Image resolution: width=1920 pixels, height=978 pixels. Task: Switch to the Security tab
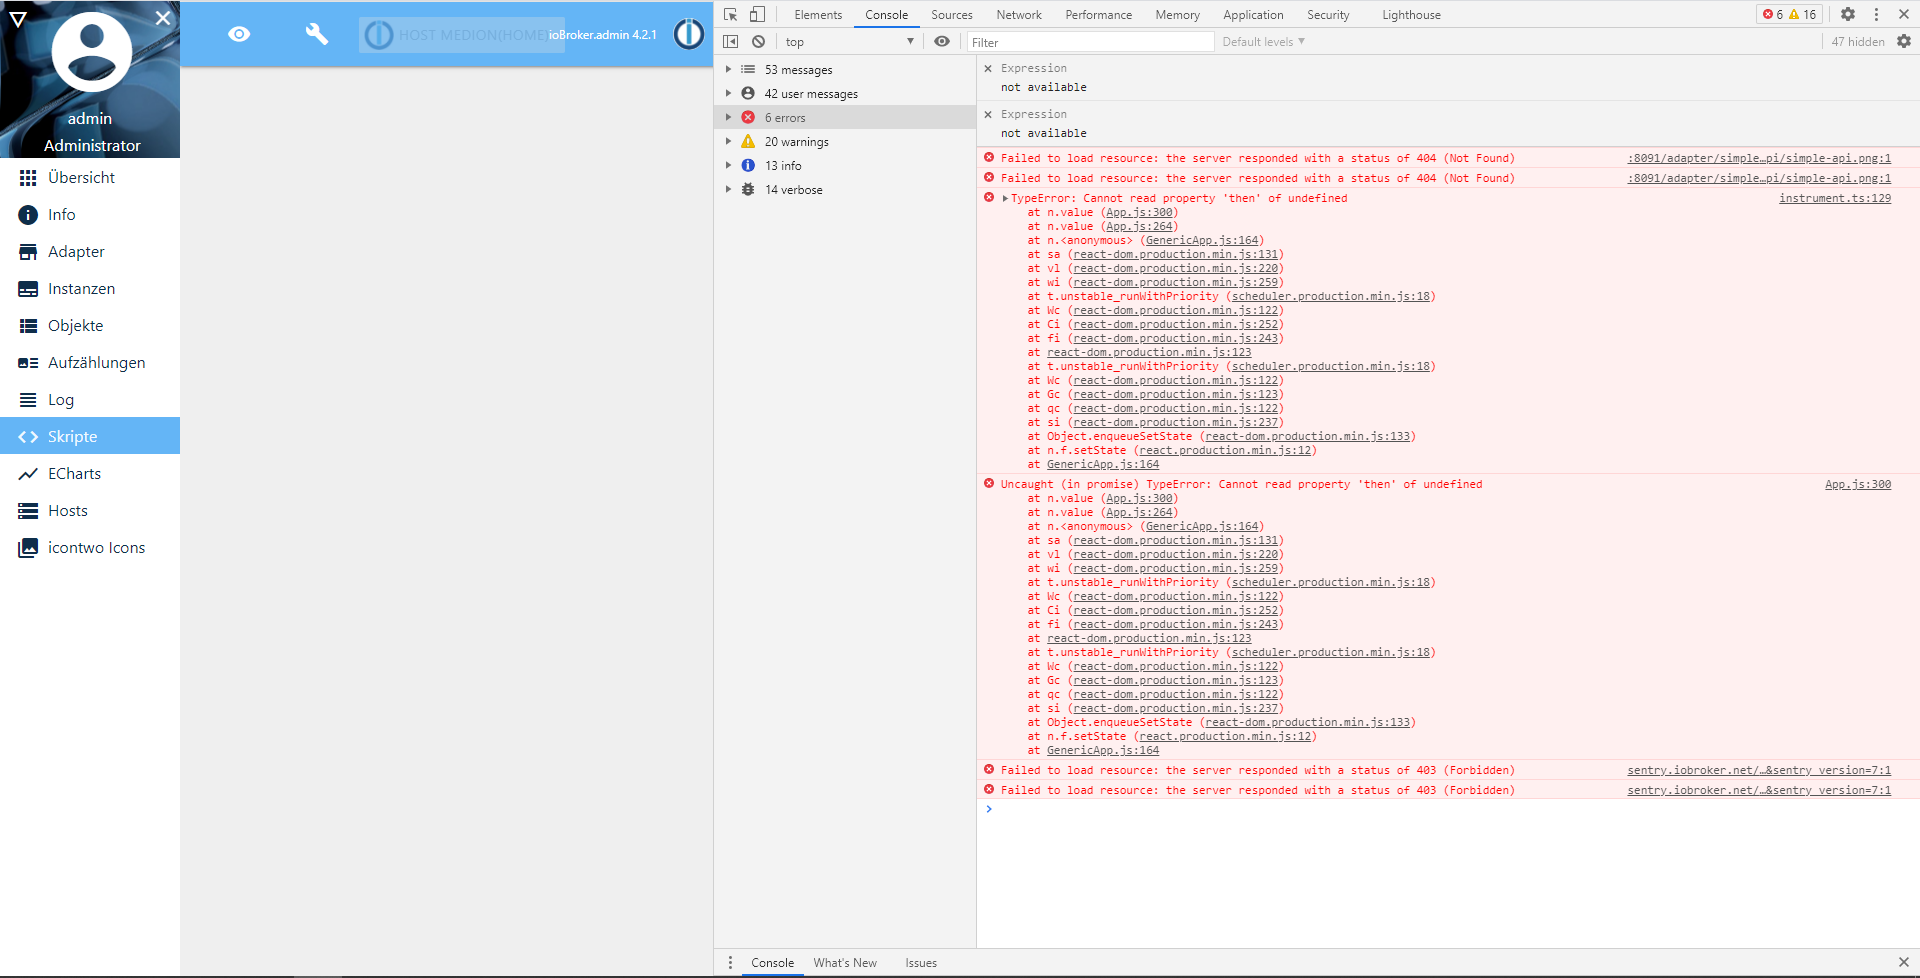1328,15
